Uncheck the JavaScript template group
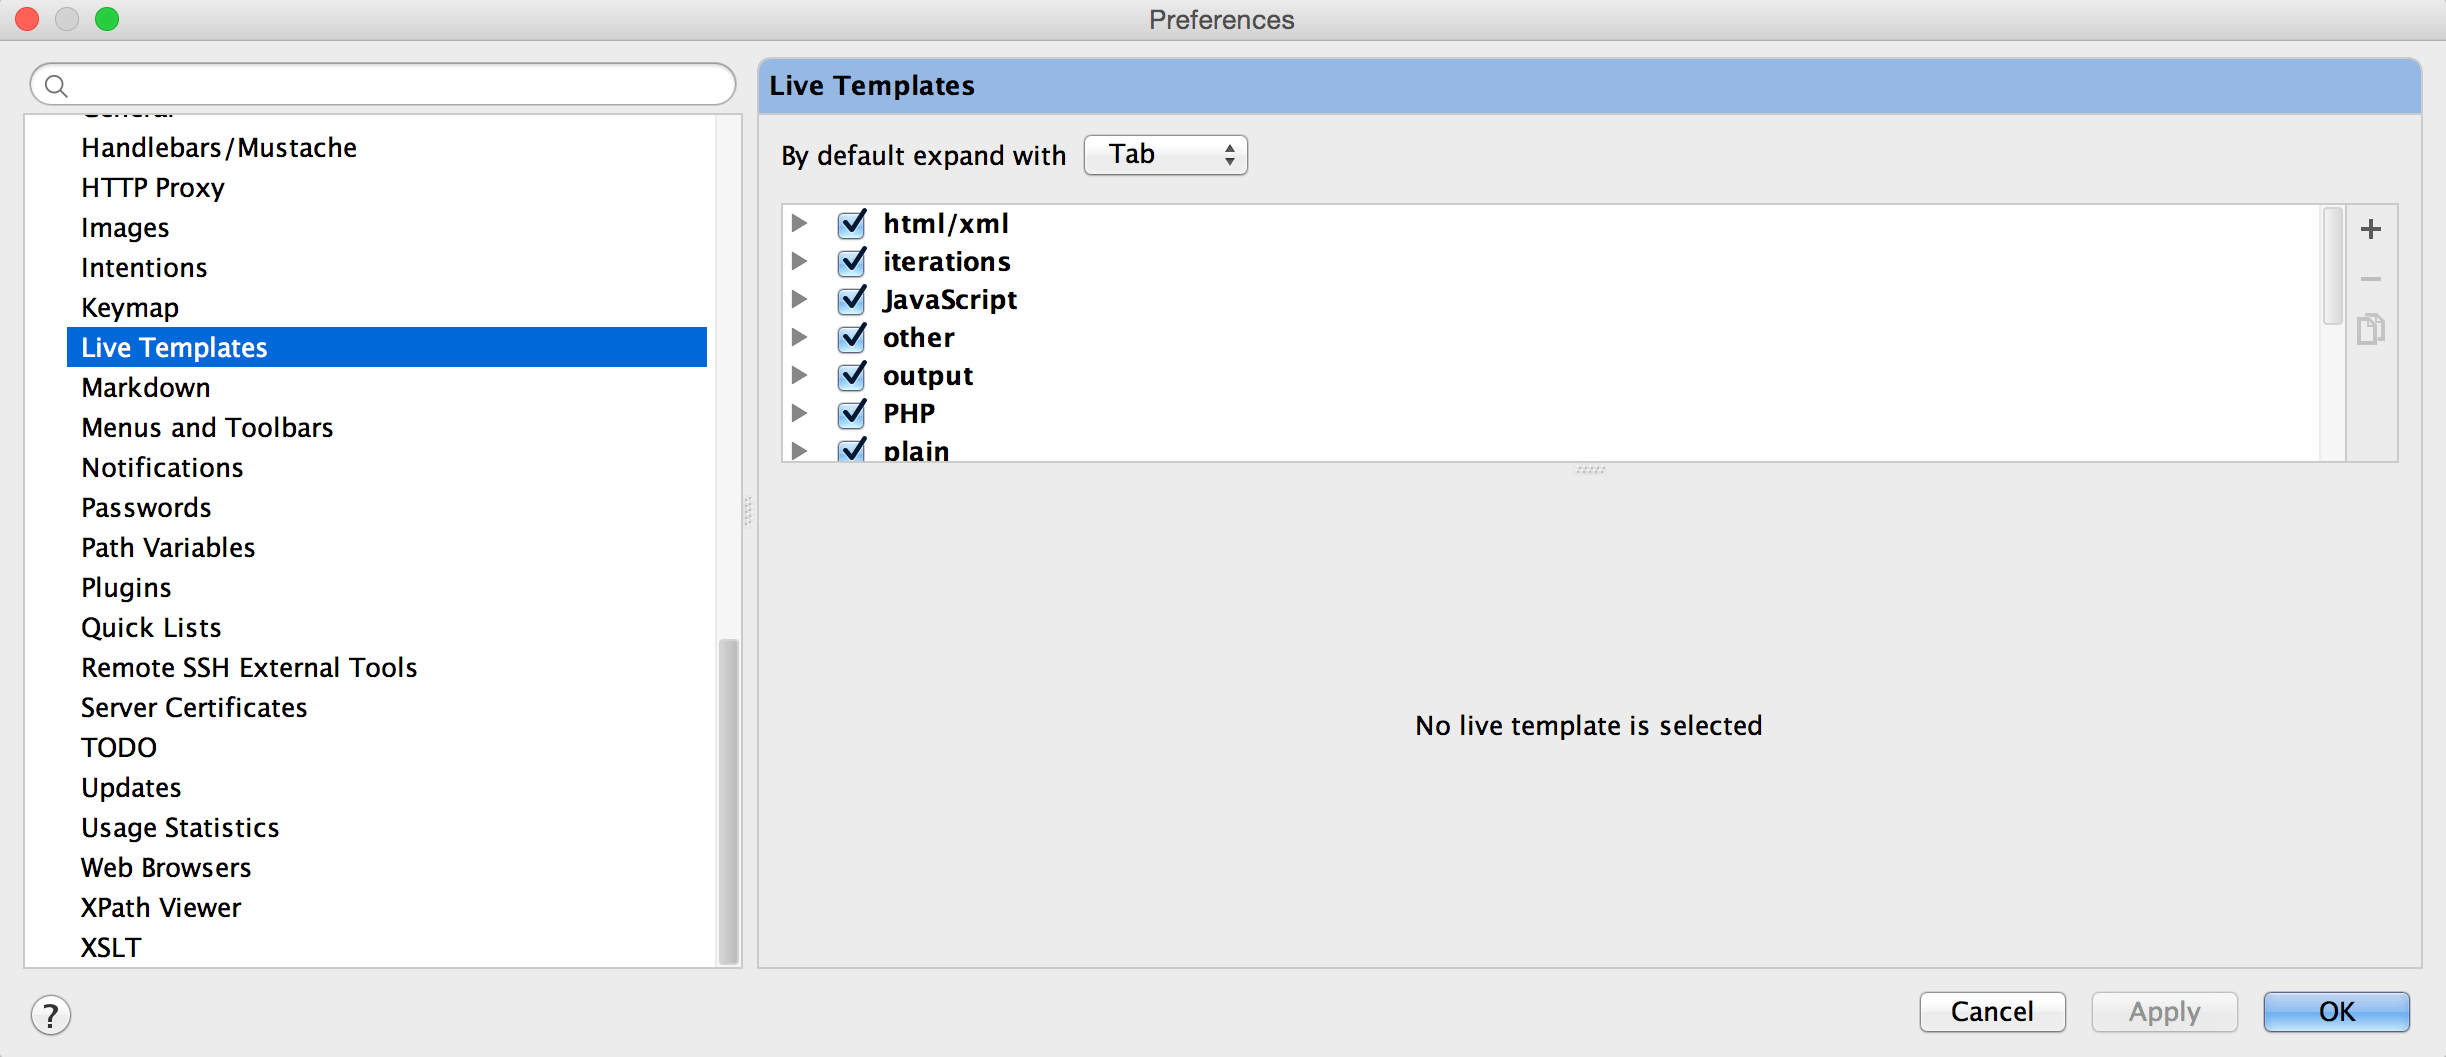This screenshot has height=1057, width=2446. [x=851, y=298]
